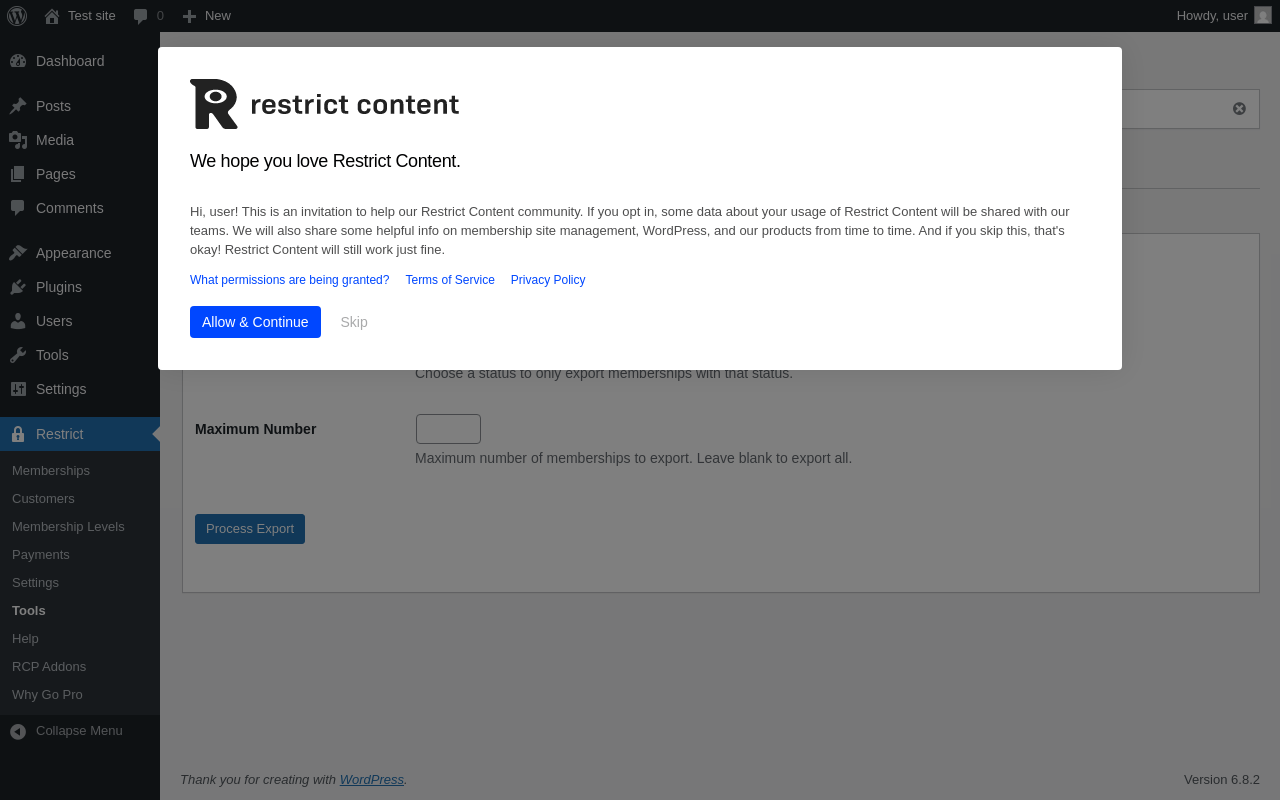1280x800 pixels.
Task: Open Restrict Tools submenu item
Action: [29, 610]
